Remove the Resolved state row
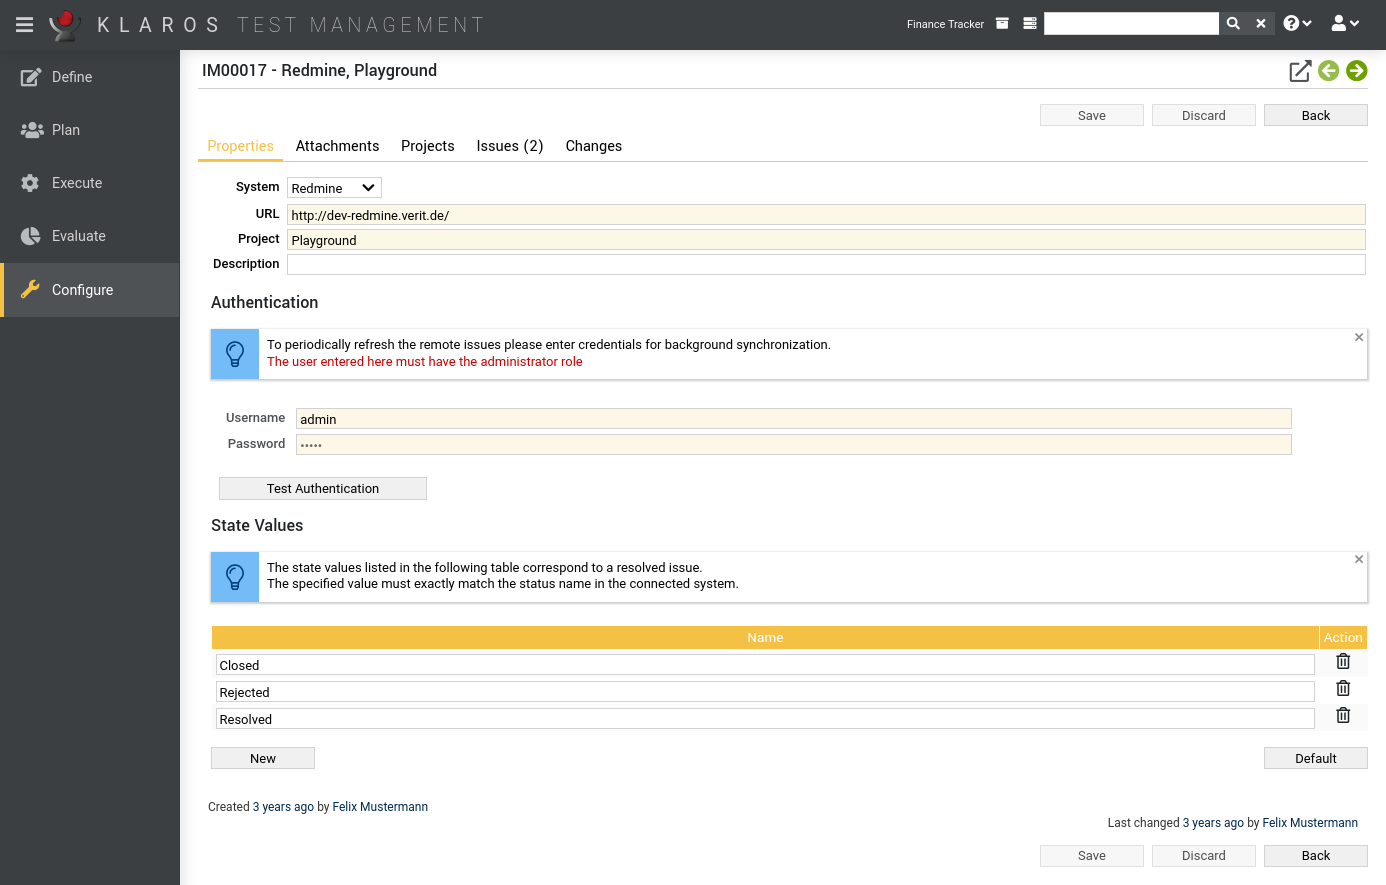The width and height of the screenshot is (1386, 885). (1343, 716)
